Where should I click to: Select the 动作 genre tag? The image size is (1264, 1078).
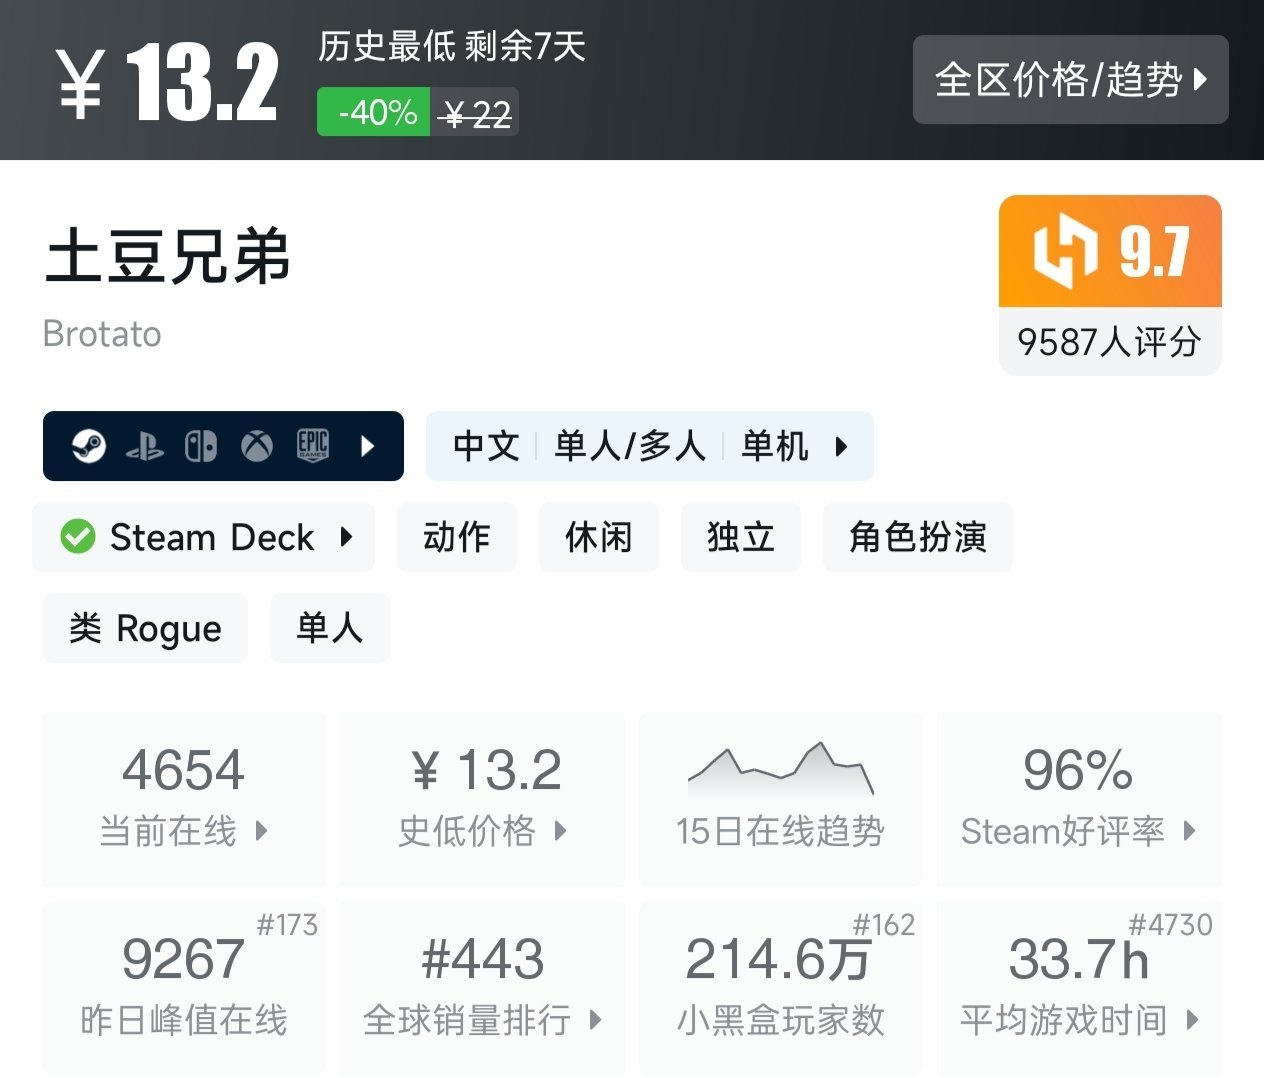coord(456,538)
